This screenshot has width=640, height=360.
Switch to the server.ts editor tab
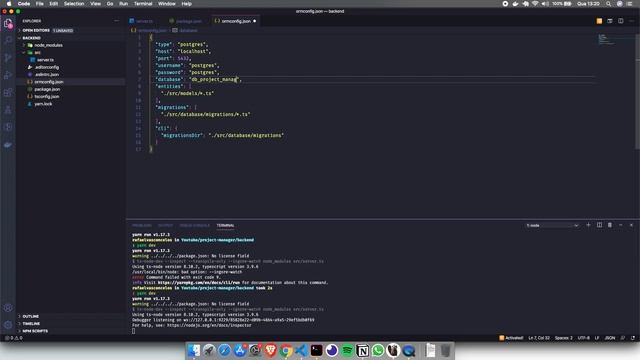(144, 21)
